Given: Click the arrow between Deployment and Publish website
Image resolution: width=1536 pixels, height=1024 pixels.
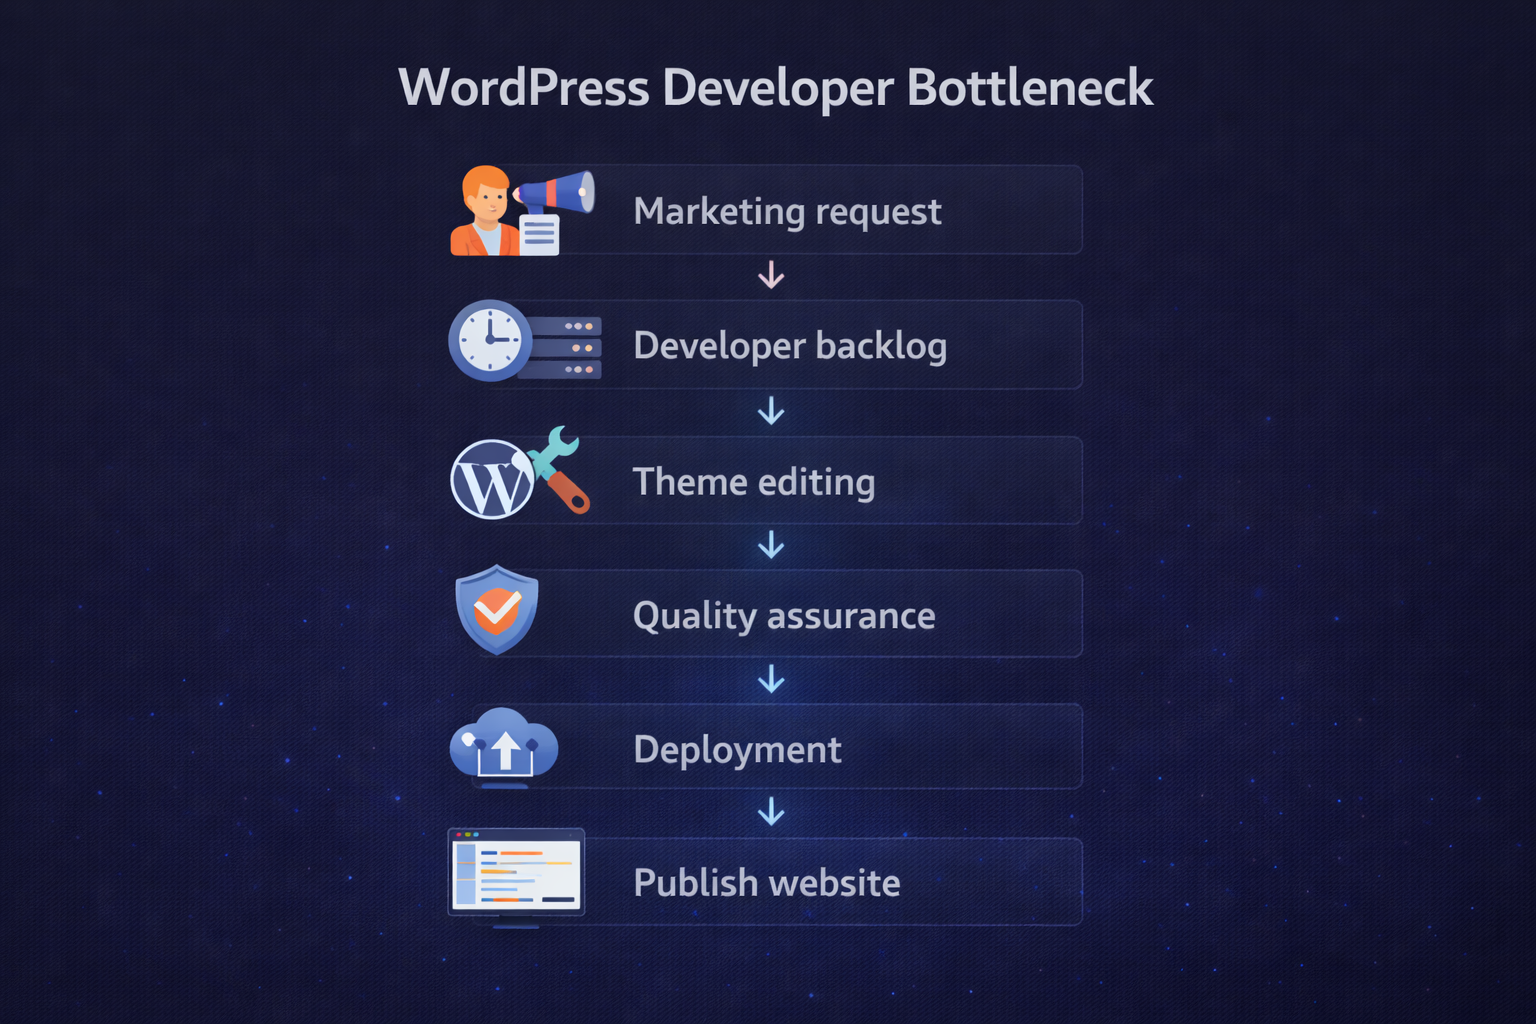Looking at the screenshot, I should click(x=771, y=813).
